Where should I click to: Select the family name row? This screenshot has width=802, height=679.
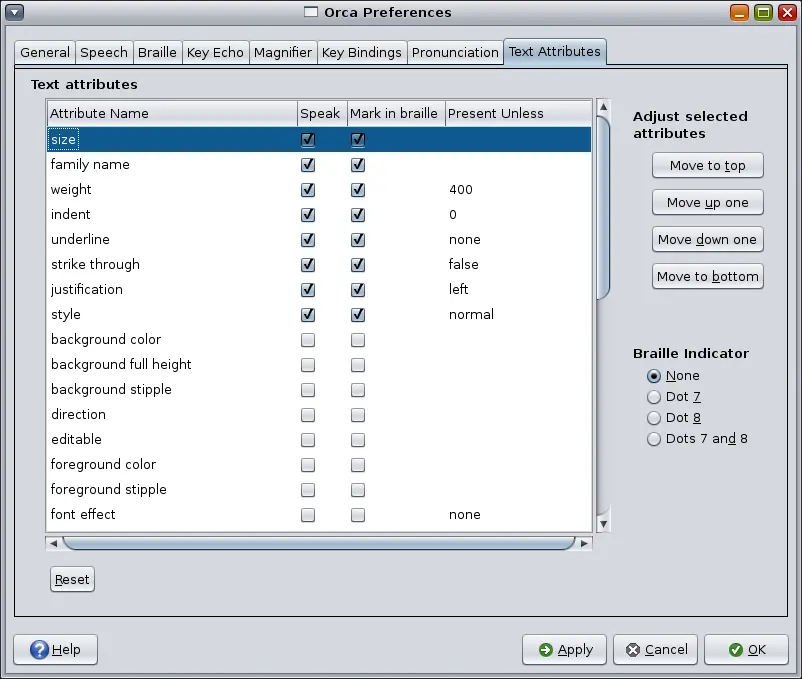point(319,165)
